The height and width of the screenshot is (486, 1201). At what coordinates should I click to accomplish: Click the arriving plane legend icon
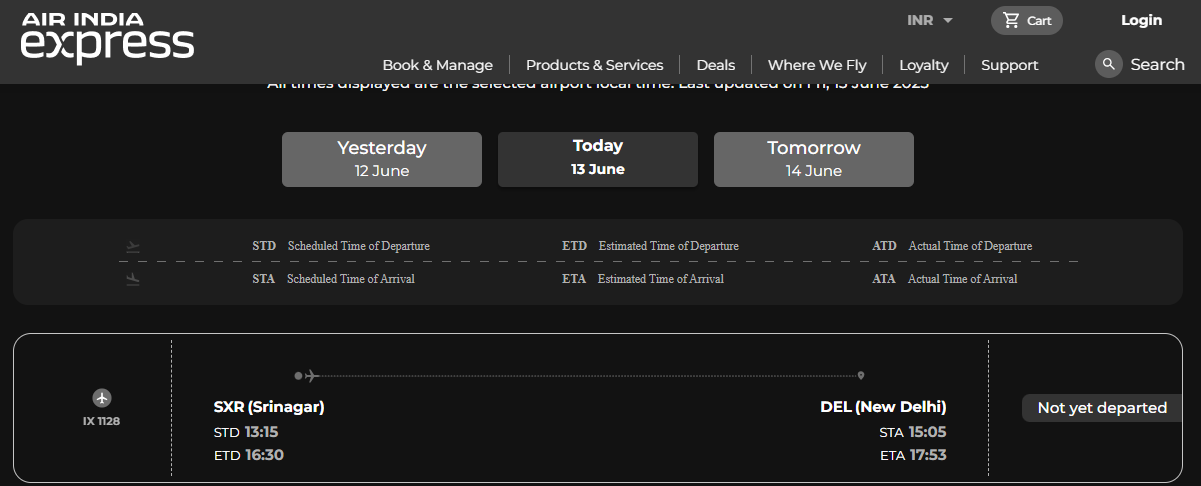click(x=133, y=279)
